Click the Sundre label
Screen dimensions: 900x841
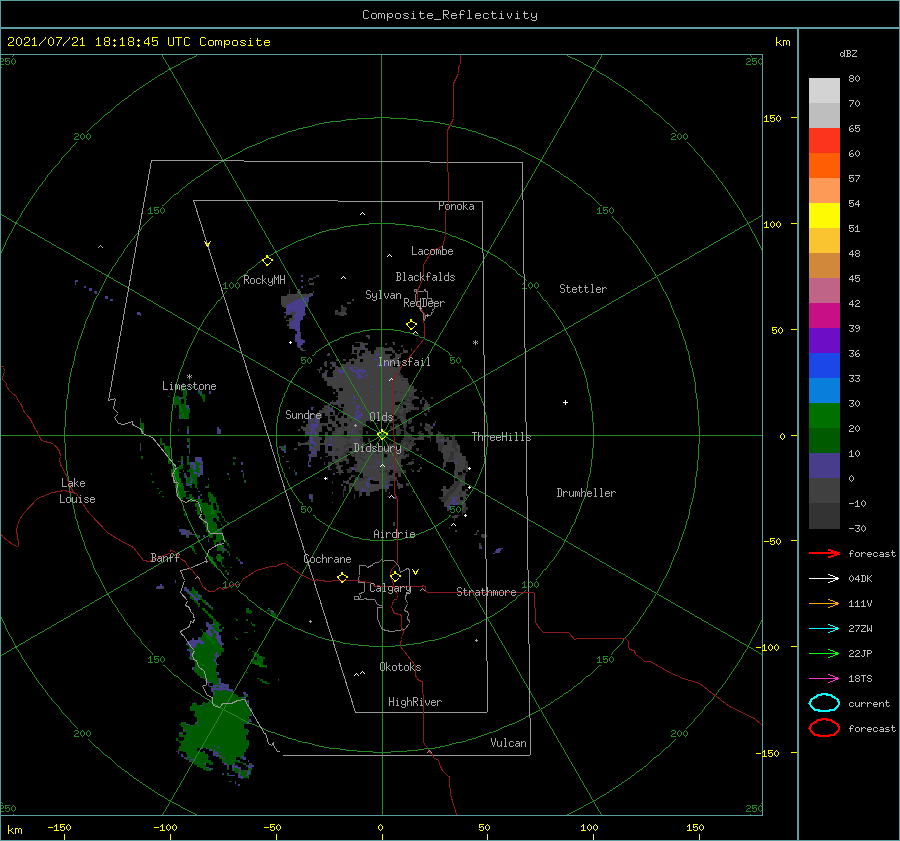[304, 415]
